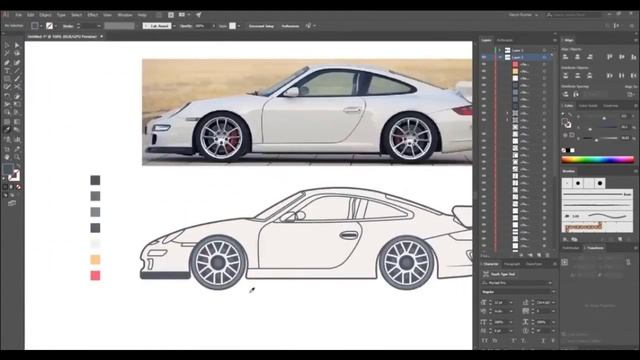Open the File menu
The height and width of the screenshot is (360, 640).
coord(18,15)
